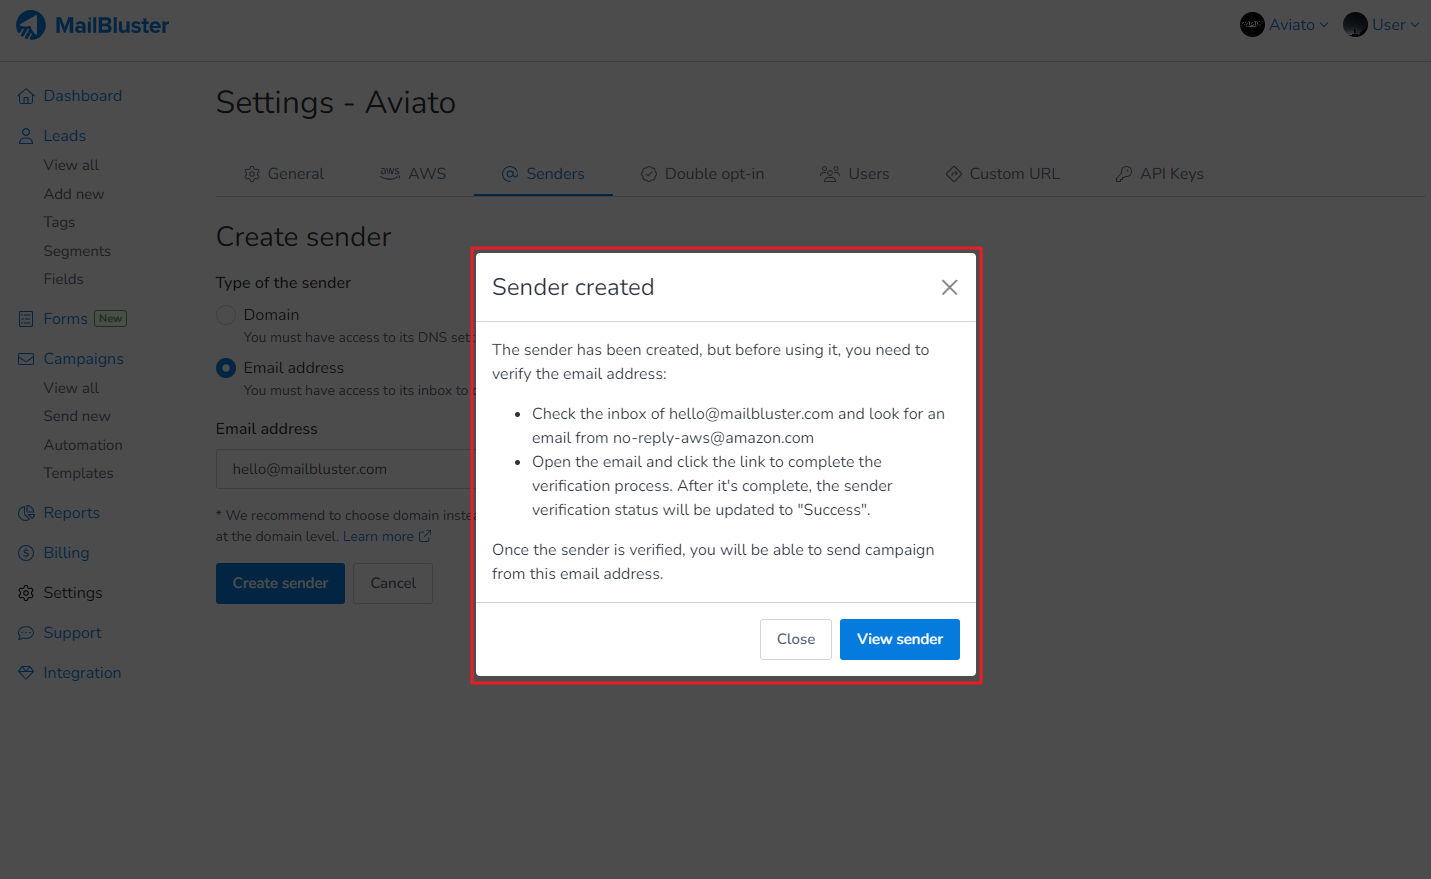The width and height of the screenshot is (1431, 879).
Task: Switch to the Double opt-in tab
Action: coord(702,174)
